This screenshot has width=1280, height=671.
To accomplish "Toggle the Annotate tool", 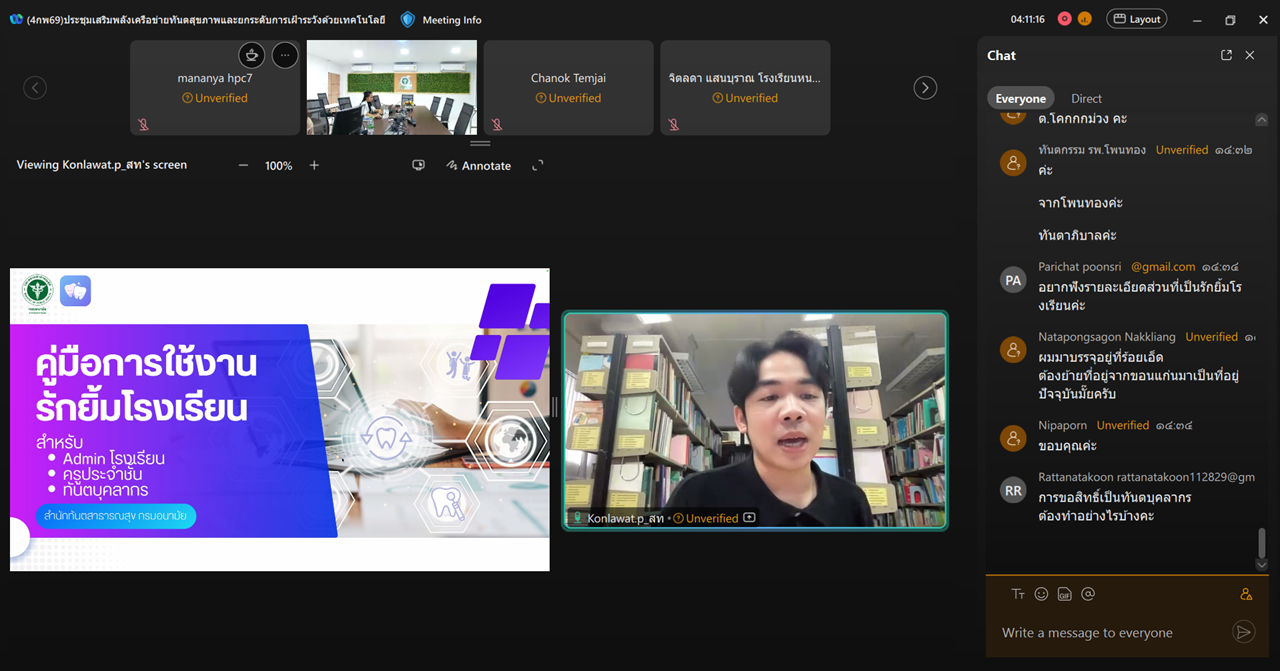I will pos(479,166).
